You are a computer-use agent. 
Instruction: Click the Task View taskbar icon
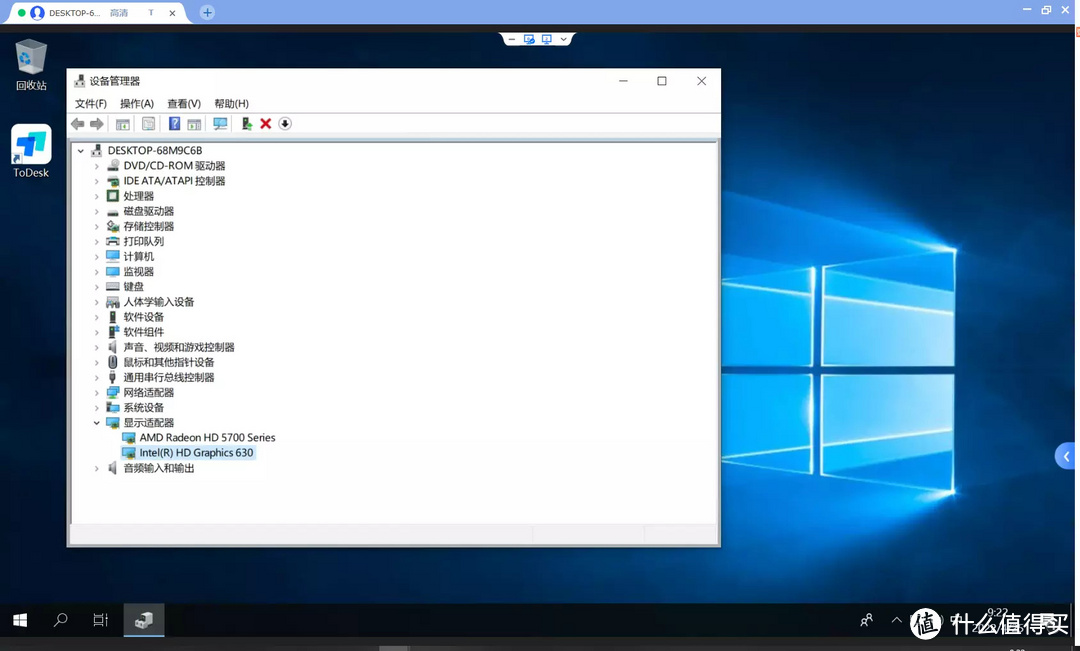[x=101, y=620]
